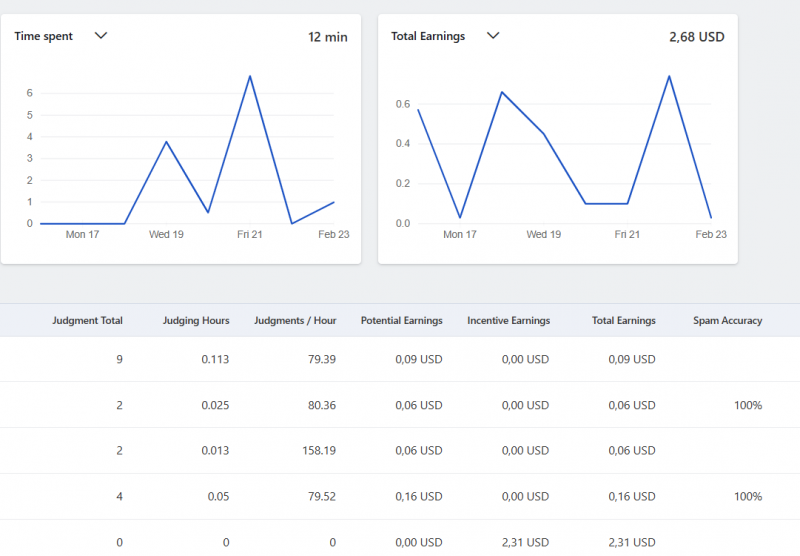Expand the Time spent chart dropdown chevron
This screenshot has height=556, width=800.
(x=100, y=35)
